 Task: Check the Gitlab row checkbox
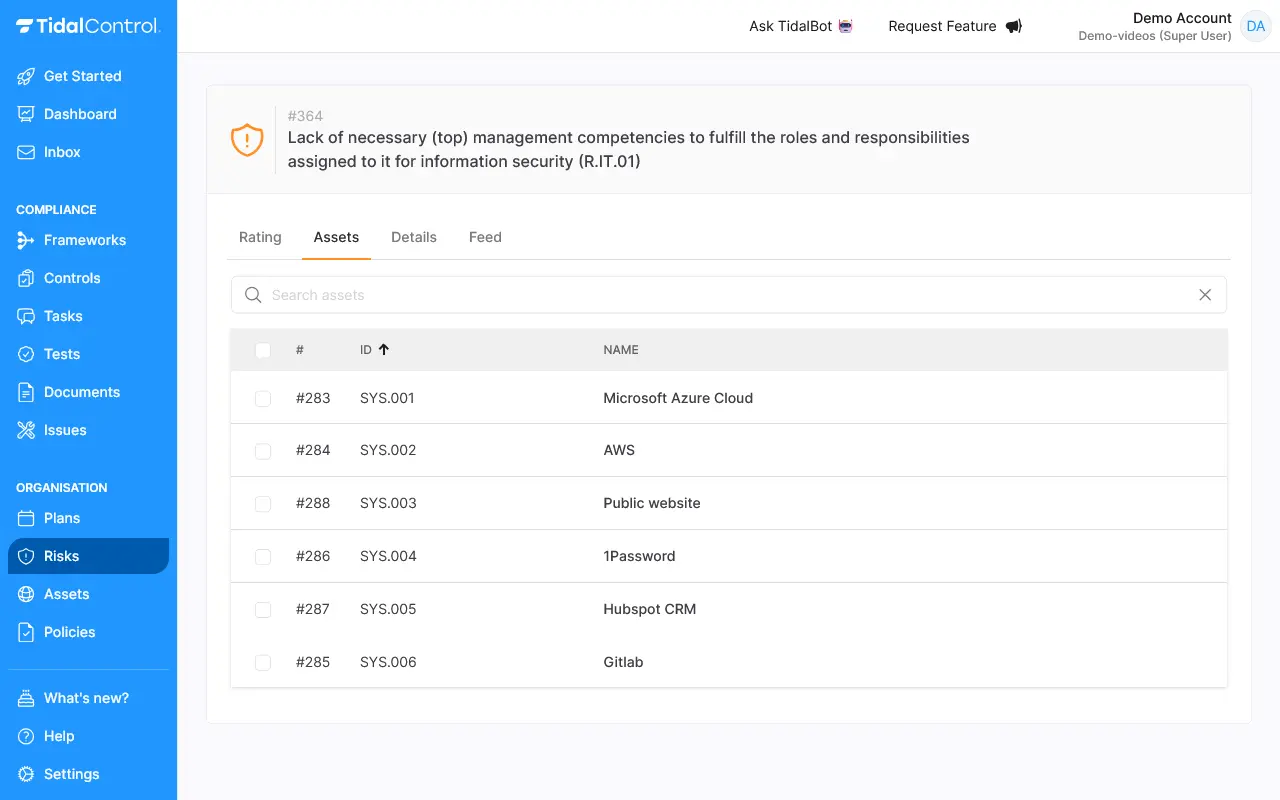coord(263,662)
